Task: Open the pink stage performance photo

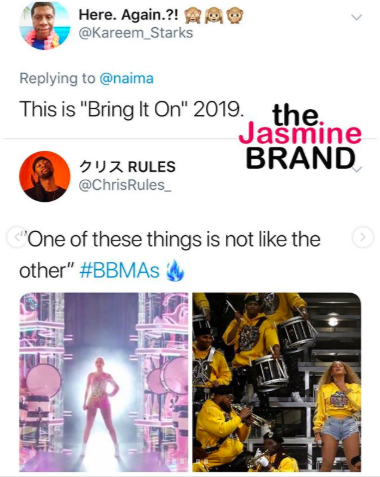Action: (104, 382)
